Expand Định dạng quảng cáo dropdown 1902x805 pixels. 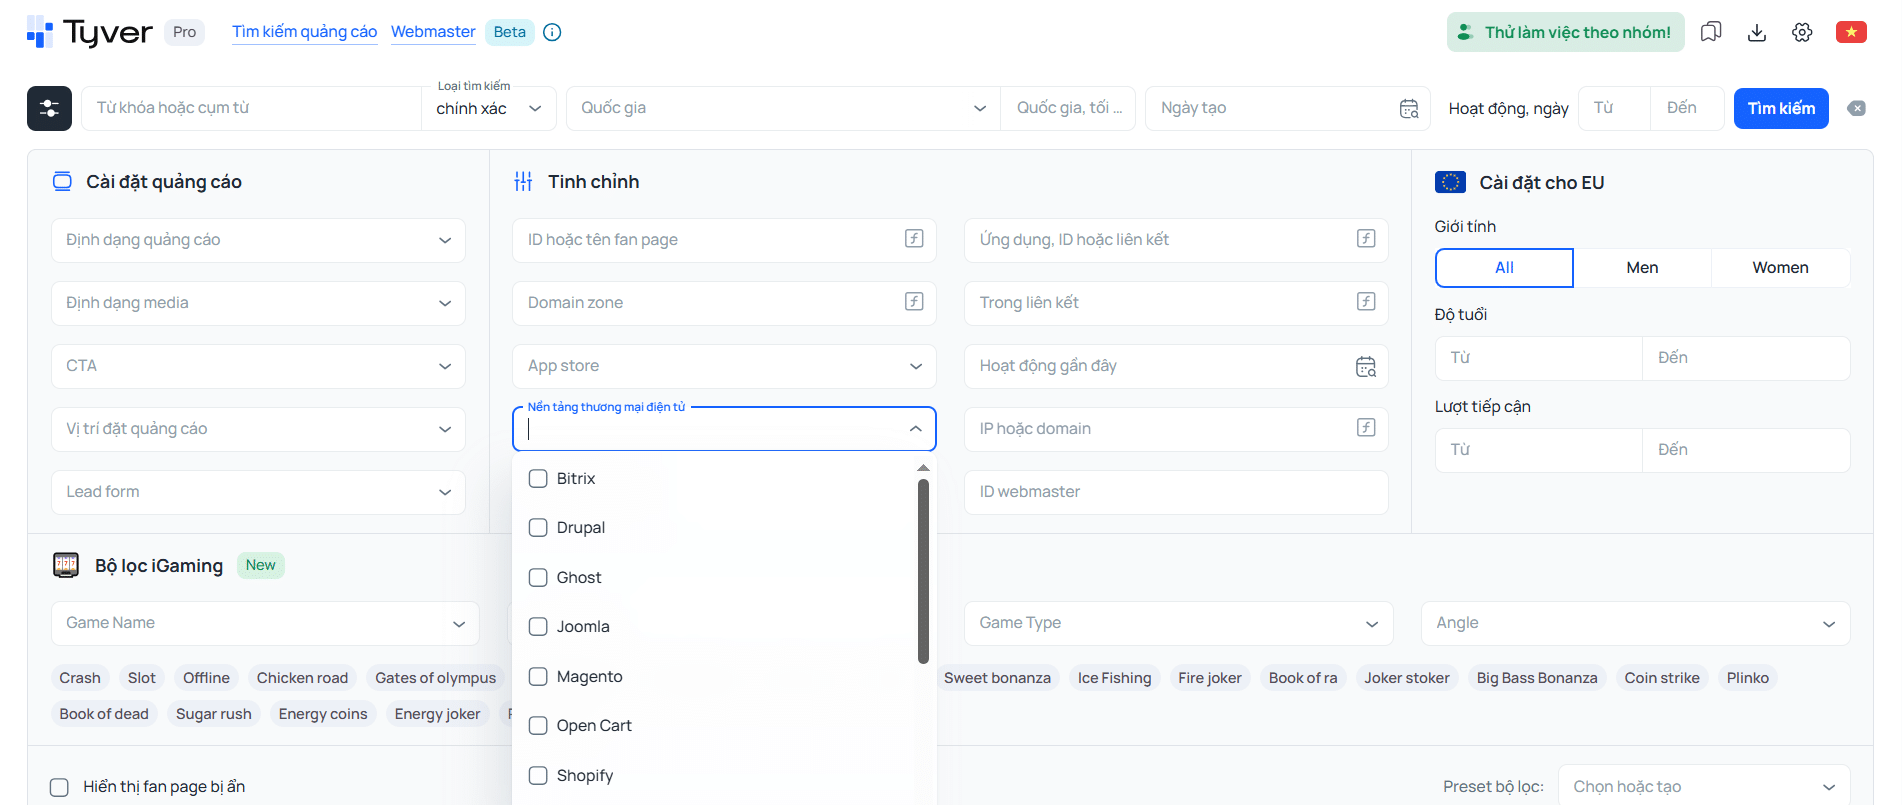258,240
